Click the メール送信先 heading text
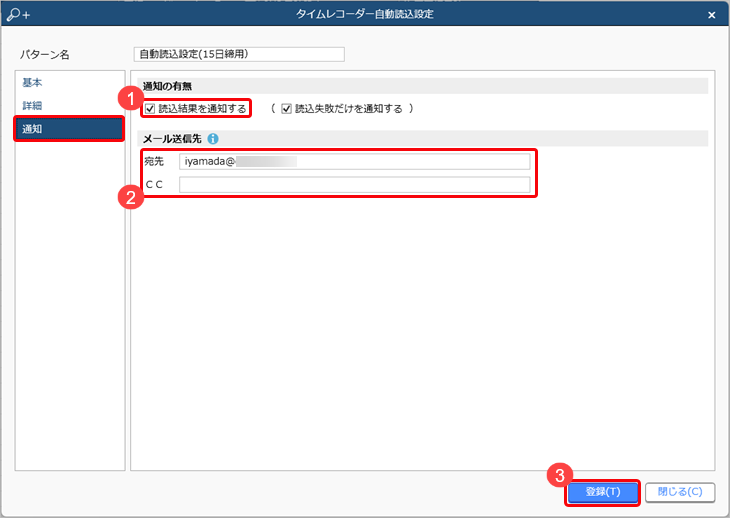This screenshot has width=730, height=518. [172, 139]
